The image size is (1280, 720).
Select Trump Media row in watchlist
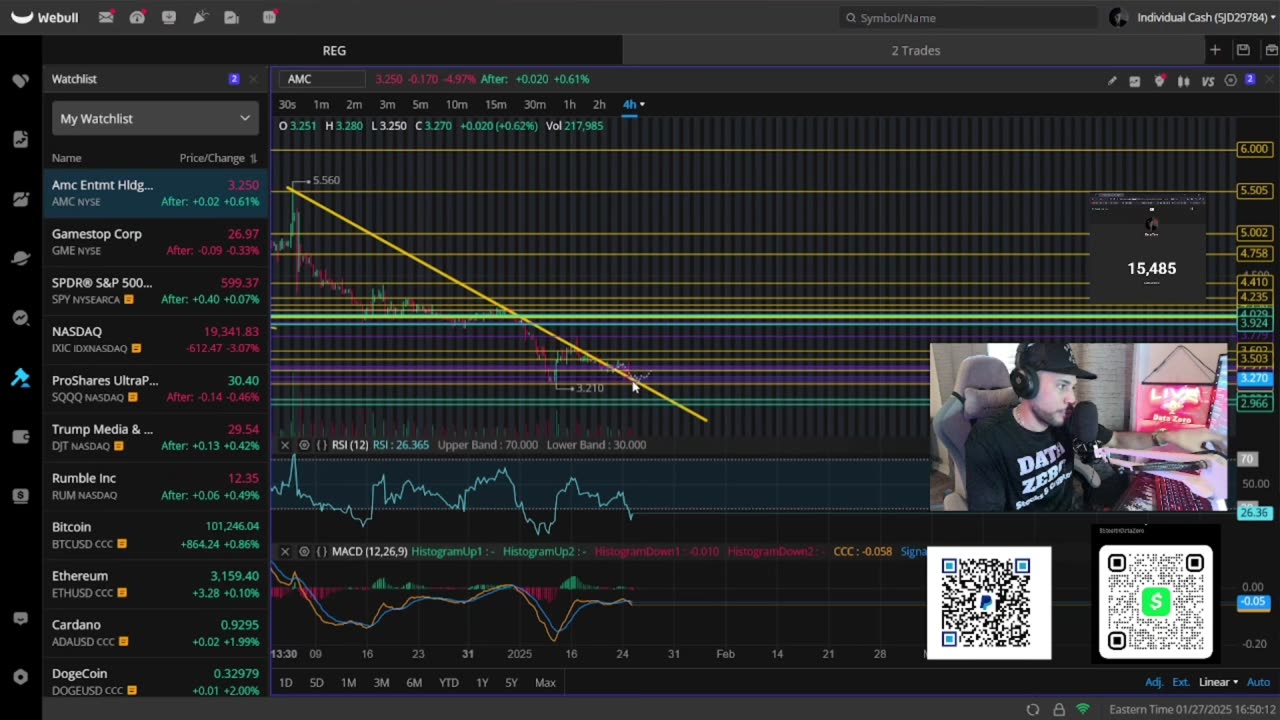pyautogui.click(x=155, y=437)
